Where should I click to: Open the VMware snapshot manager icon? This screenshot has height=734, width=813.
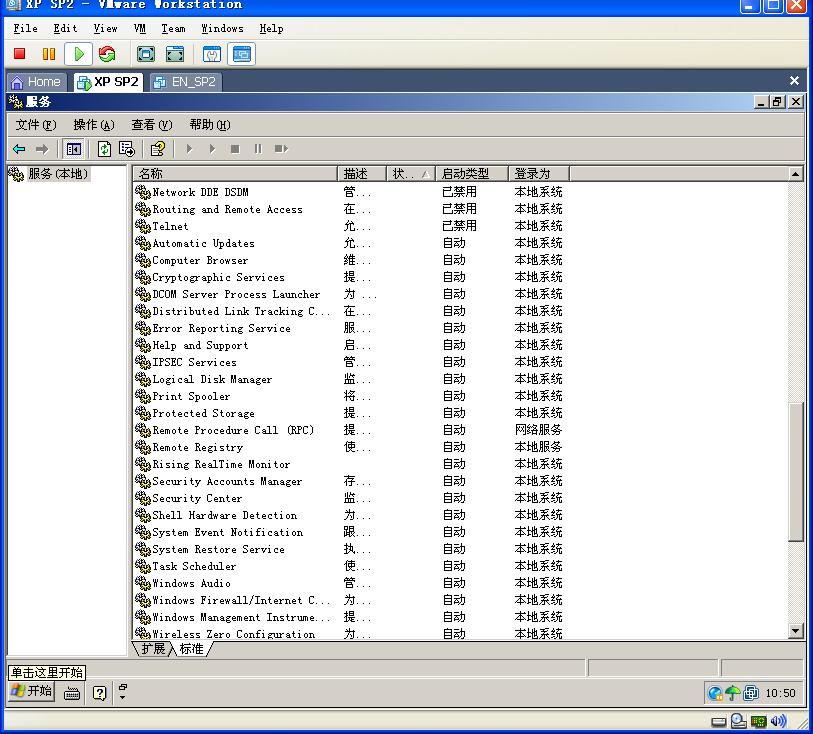[212, 54]
